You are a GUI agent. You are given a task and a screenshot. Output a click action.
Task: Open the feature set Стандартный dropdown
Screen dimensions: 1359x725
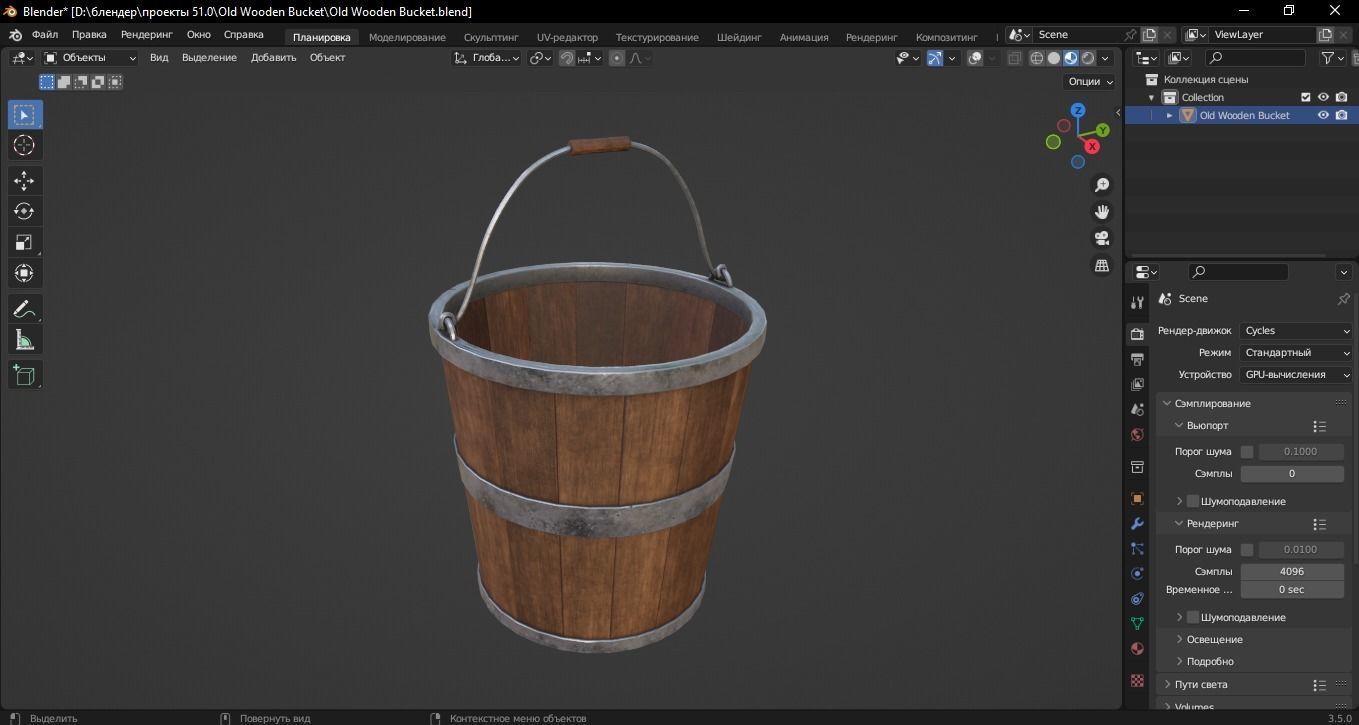tap(1297, 353)
